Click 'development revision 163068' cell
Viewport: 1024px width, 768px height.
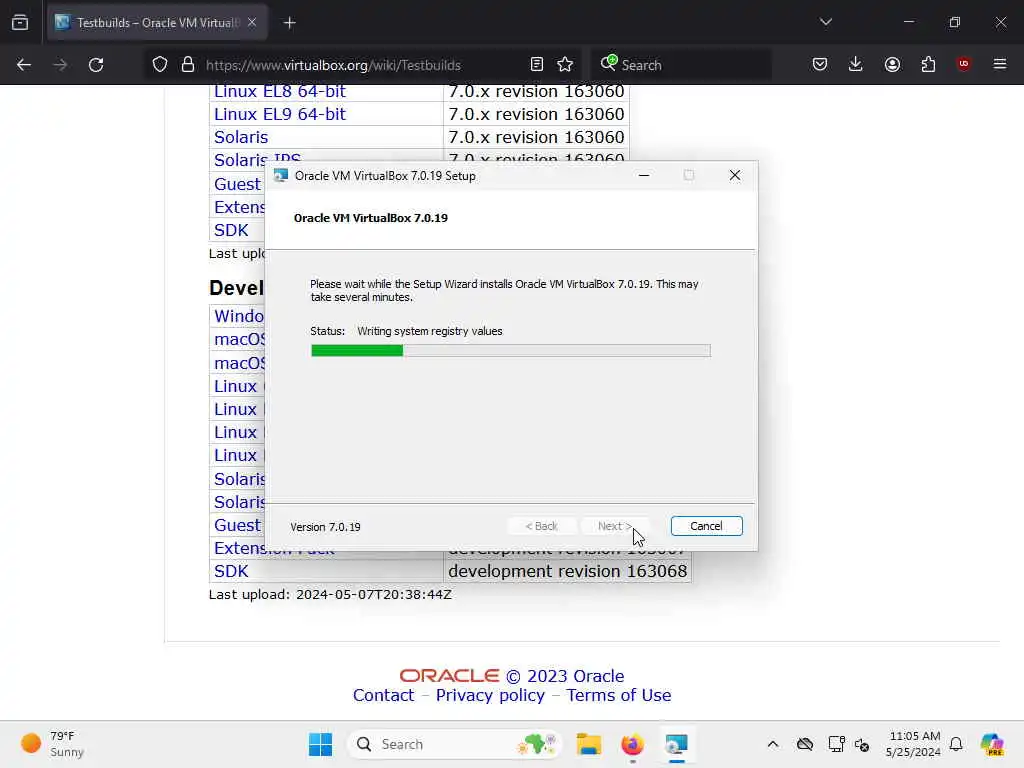[568, 571]
